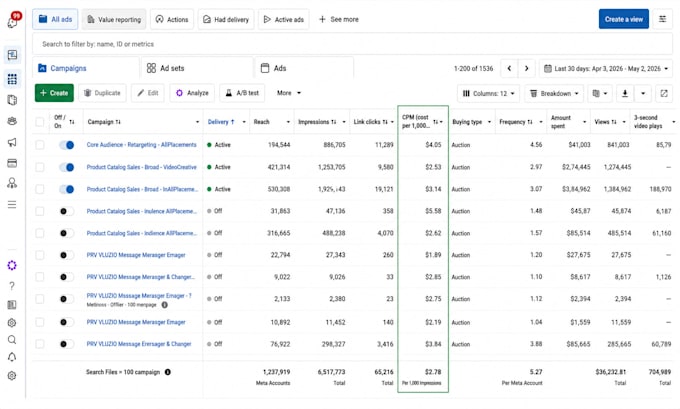680x409 pixels.
Task: Click the Create a view button
Action: coord(624,19)
